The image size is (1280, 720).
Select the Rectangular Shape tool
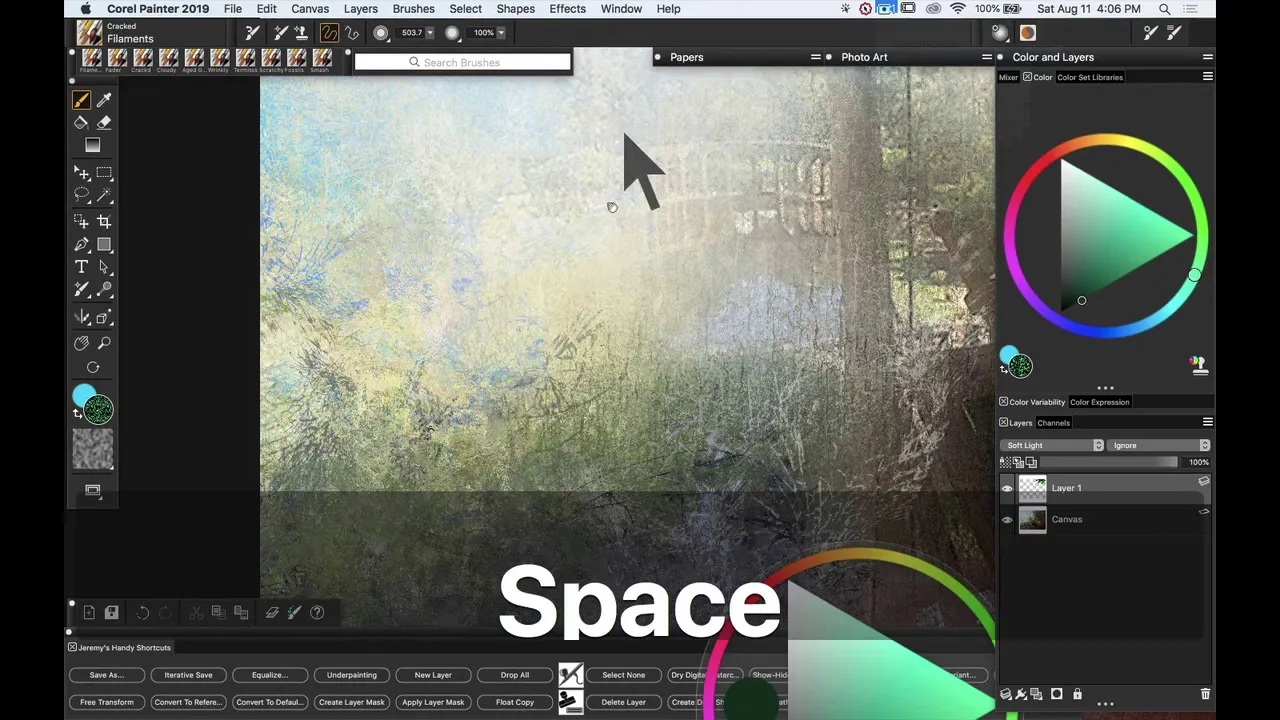104,245
